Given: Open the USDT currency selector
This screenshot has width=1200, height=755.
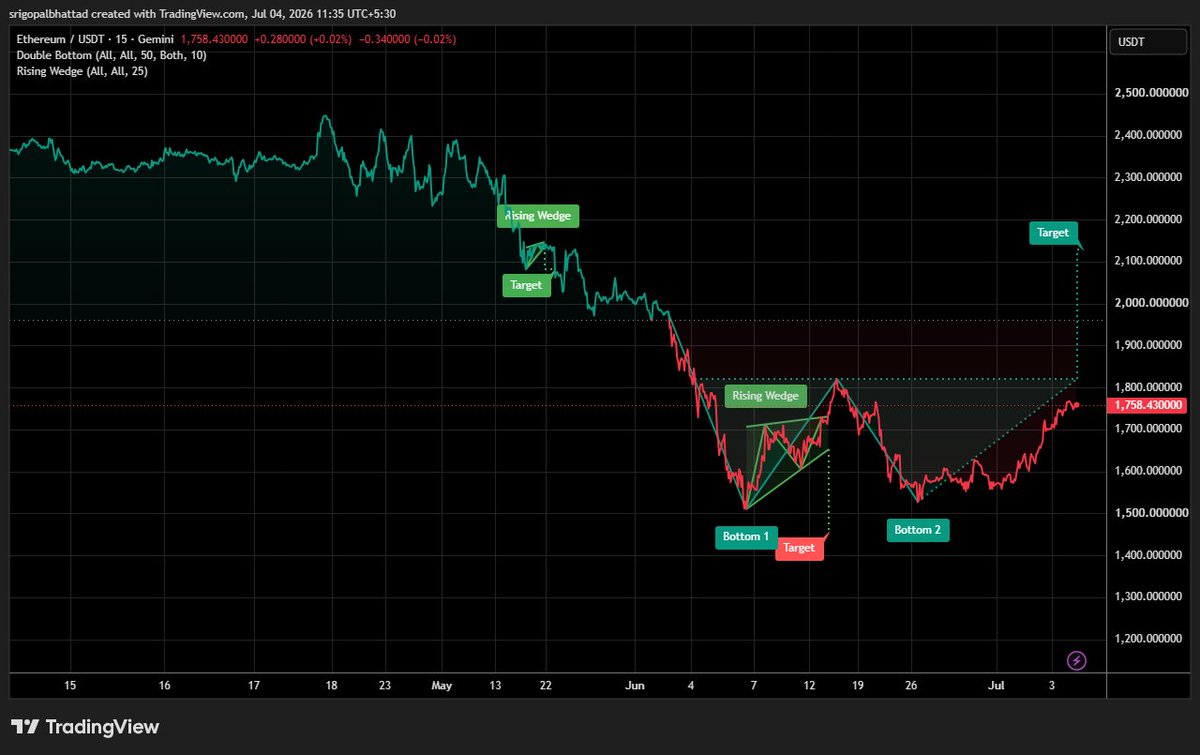Looking at the screenshot, I should (x=1149, y=41).
